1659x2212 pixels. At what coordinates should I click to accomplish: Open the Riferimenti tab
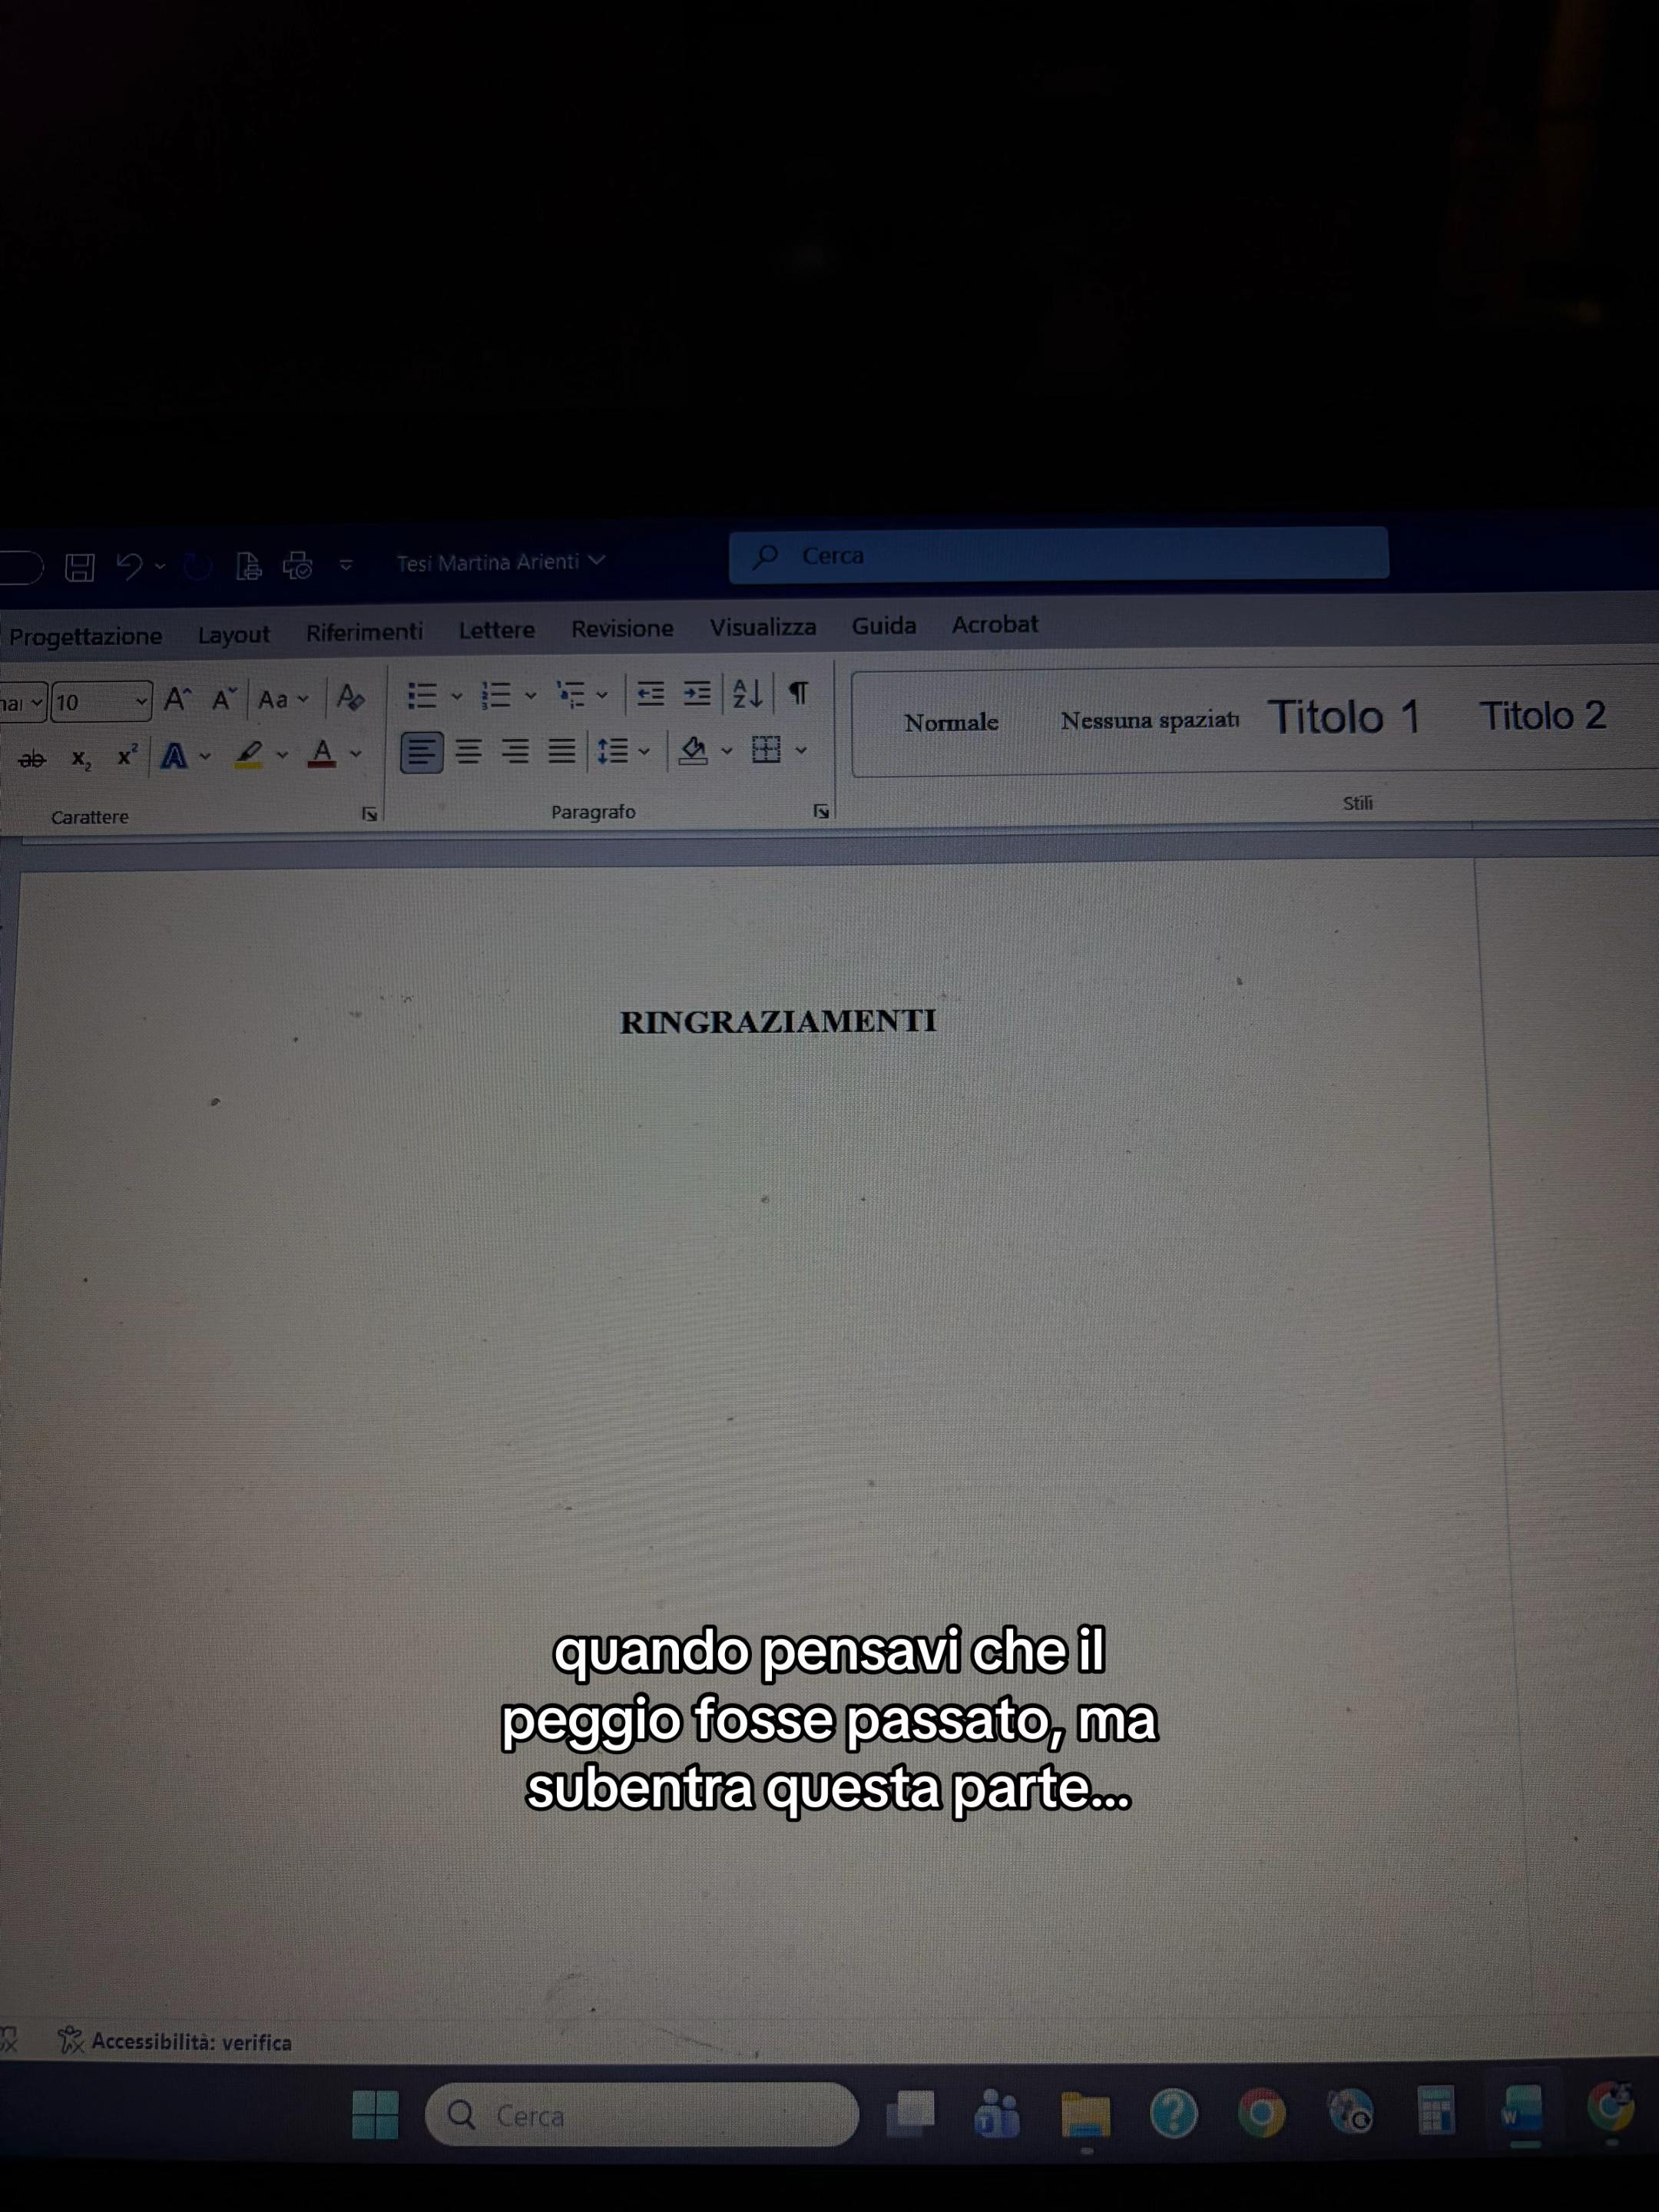[x=364, y=632]
